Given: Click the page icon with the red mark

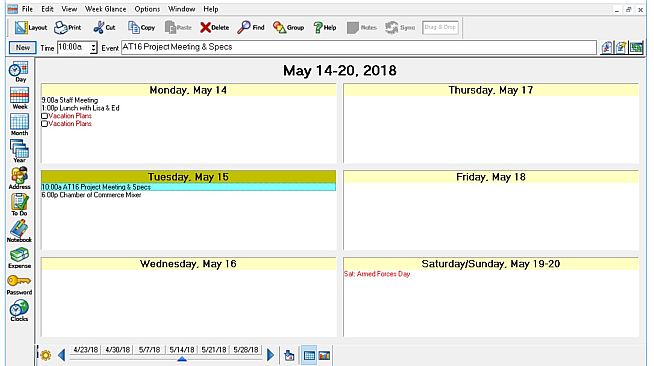Looking at the screenshot, I should (x=607, y=48).
